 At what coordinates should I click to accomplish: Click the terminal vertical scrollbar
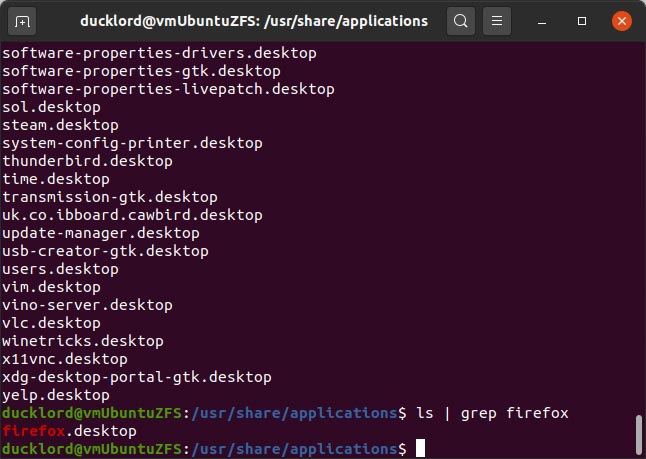(639, 434)
